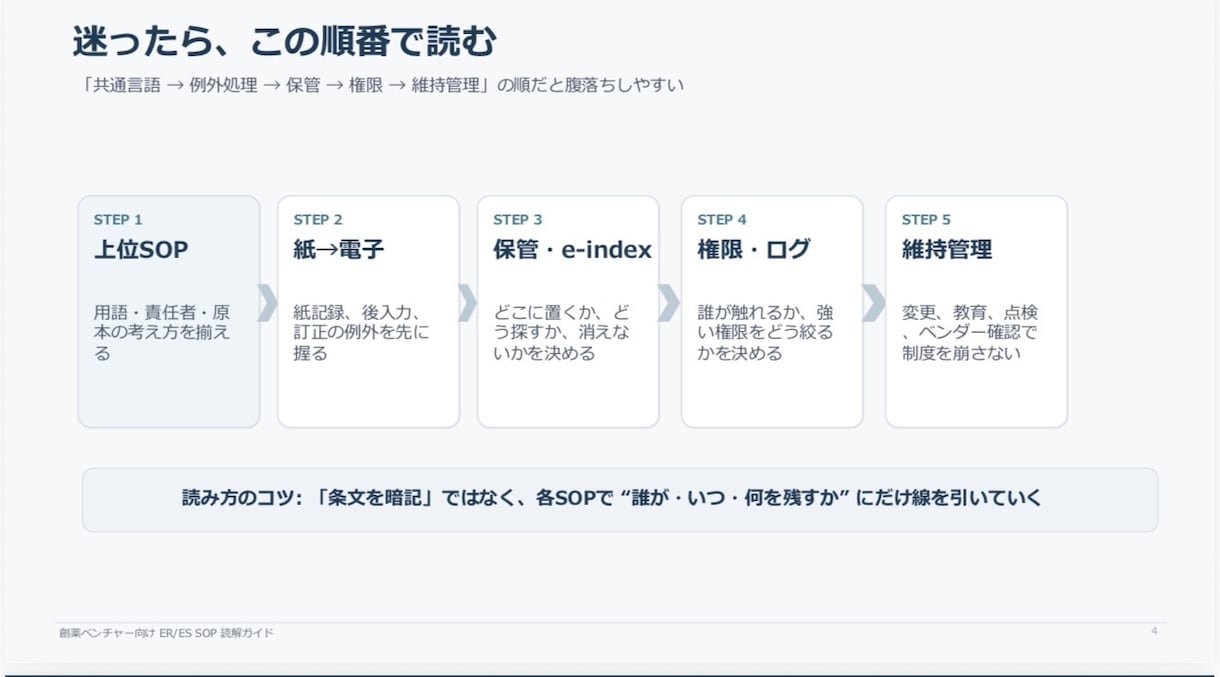Click the STEP 5 label
Viewport: 1220px width, 677px height.
(926, 220)
